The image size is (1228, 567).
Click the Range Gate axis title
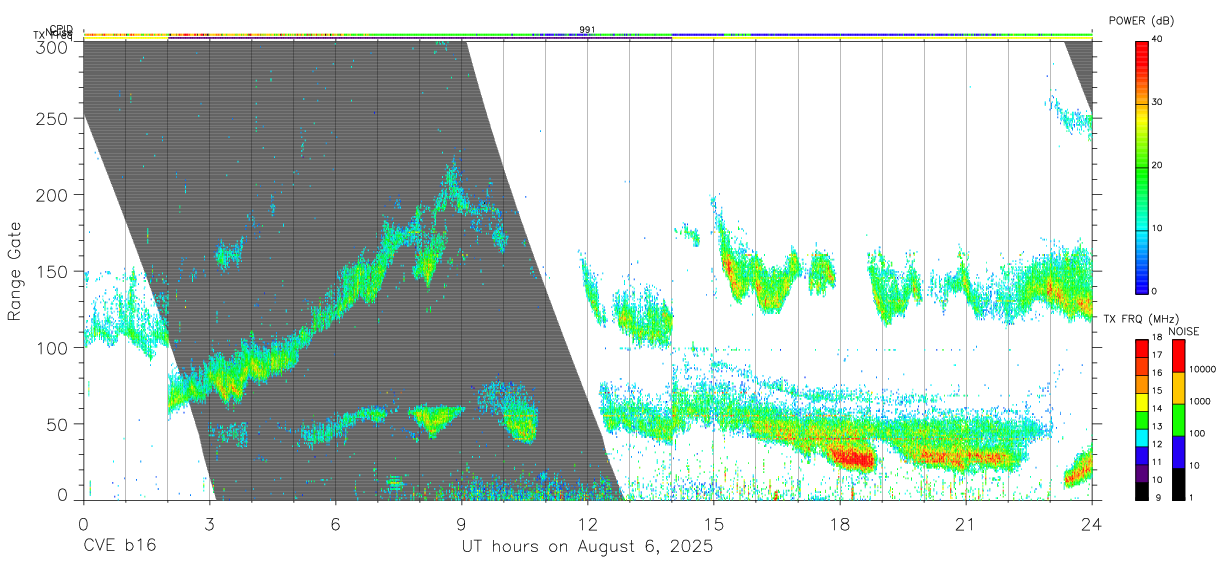pyautogui.click(x=15, y=272)
